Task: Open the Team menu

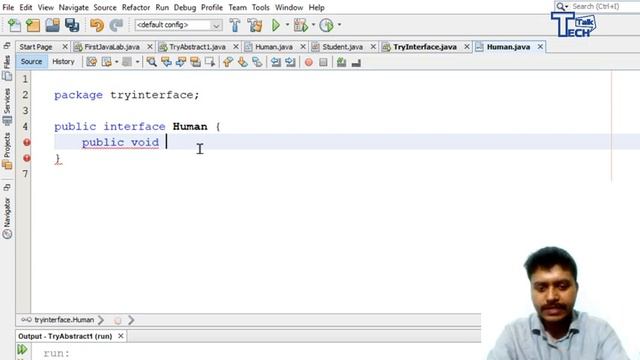Action: coord(237,7)
